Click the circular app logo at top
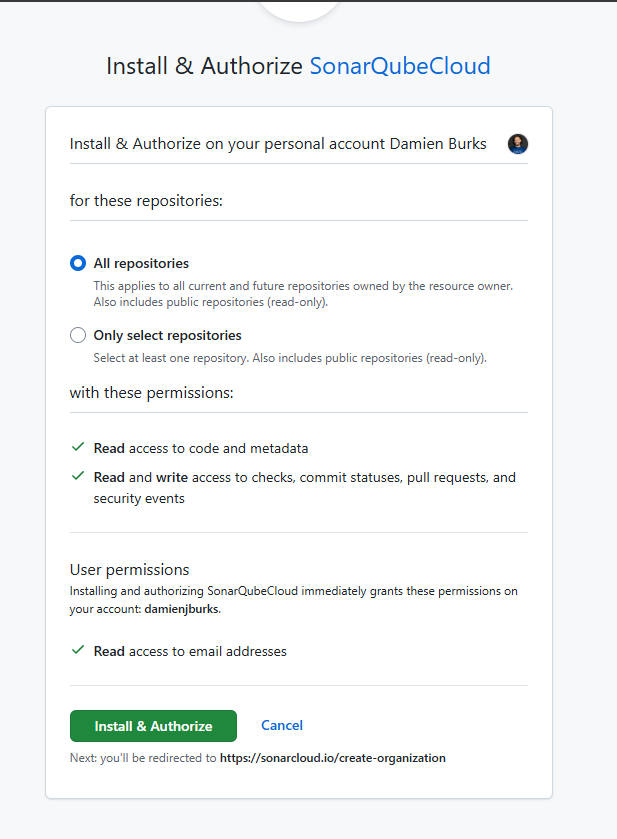Image resolution: width=617 pixels, height=839 pixels. [299, 8]
